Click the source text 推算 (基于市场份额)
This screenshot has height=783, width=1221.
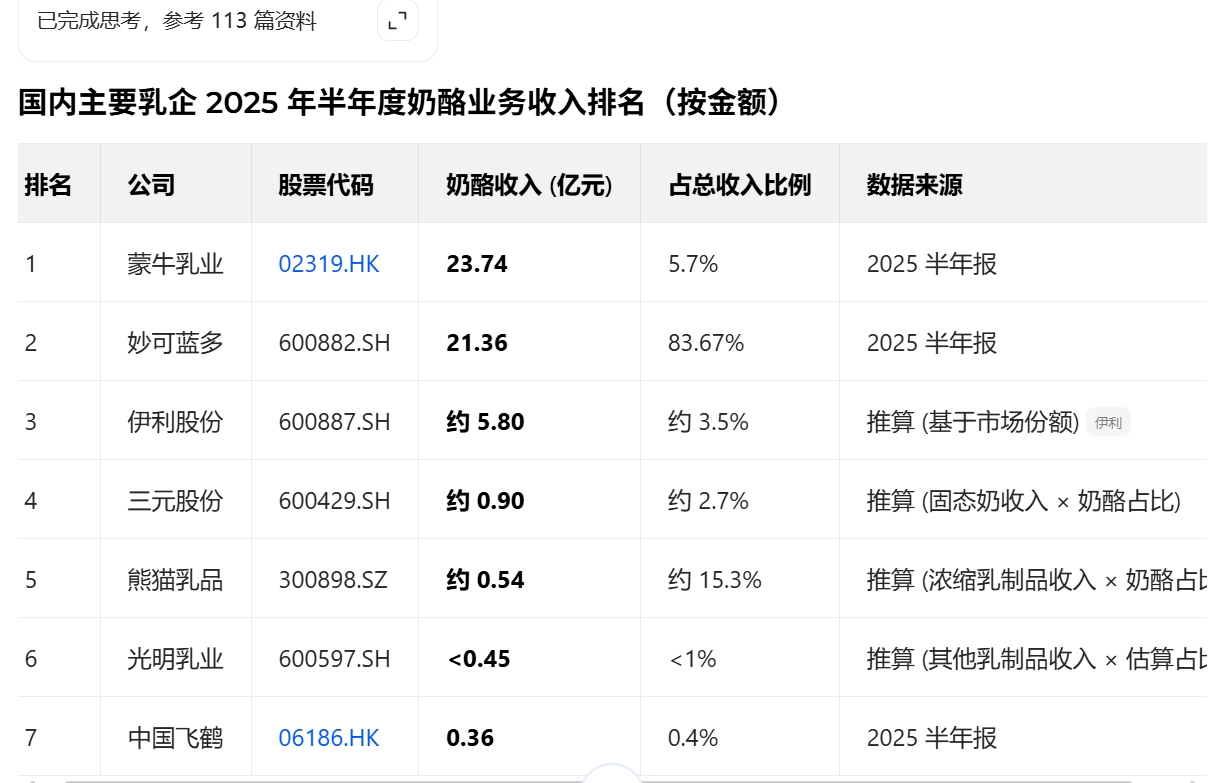pos(973,422)
